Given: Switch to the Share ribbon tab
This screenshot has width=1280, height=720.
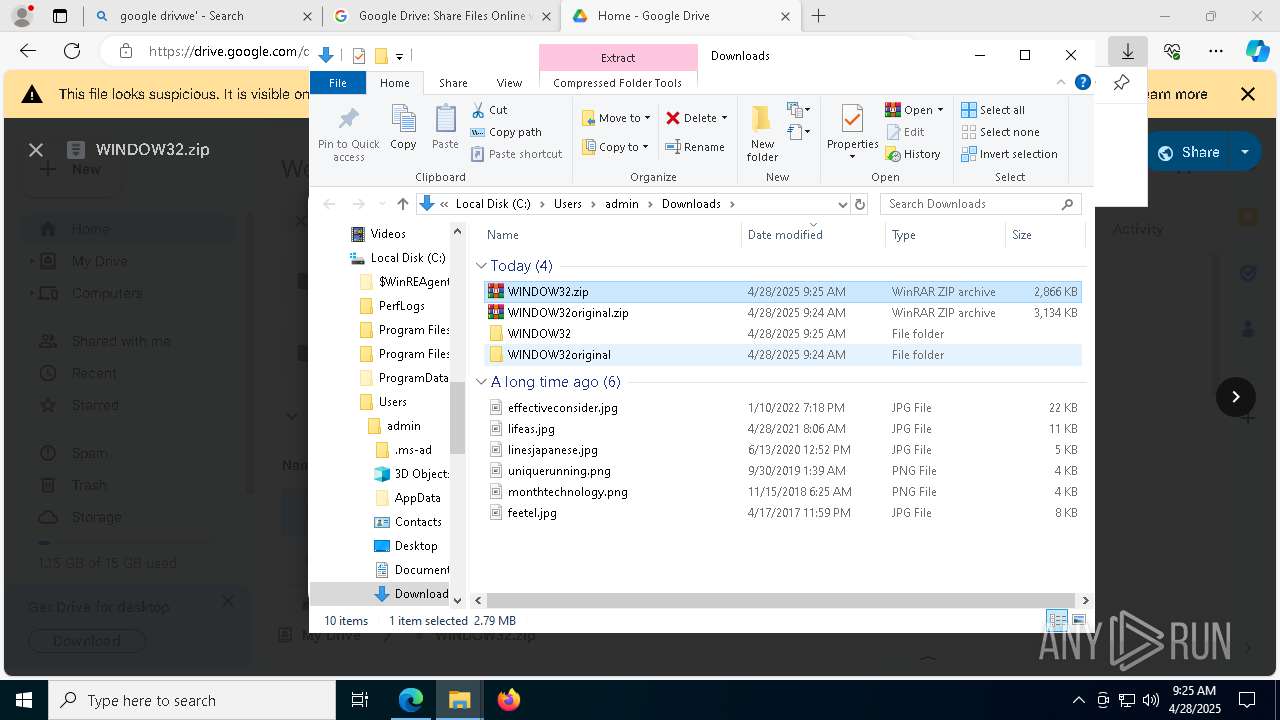Looking at the screenshot, I should (453, 83).
